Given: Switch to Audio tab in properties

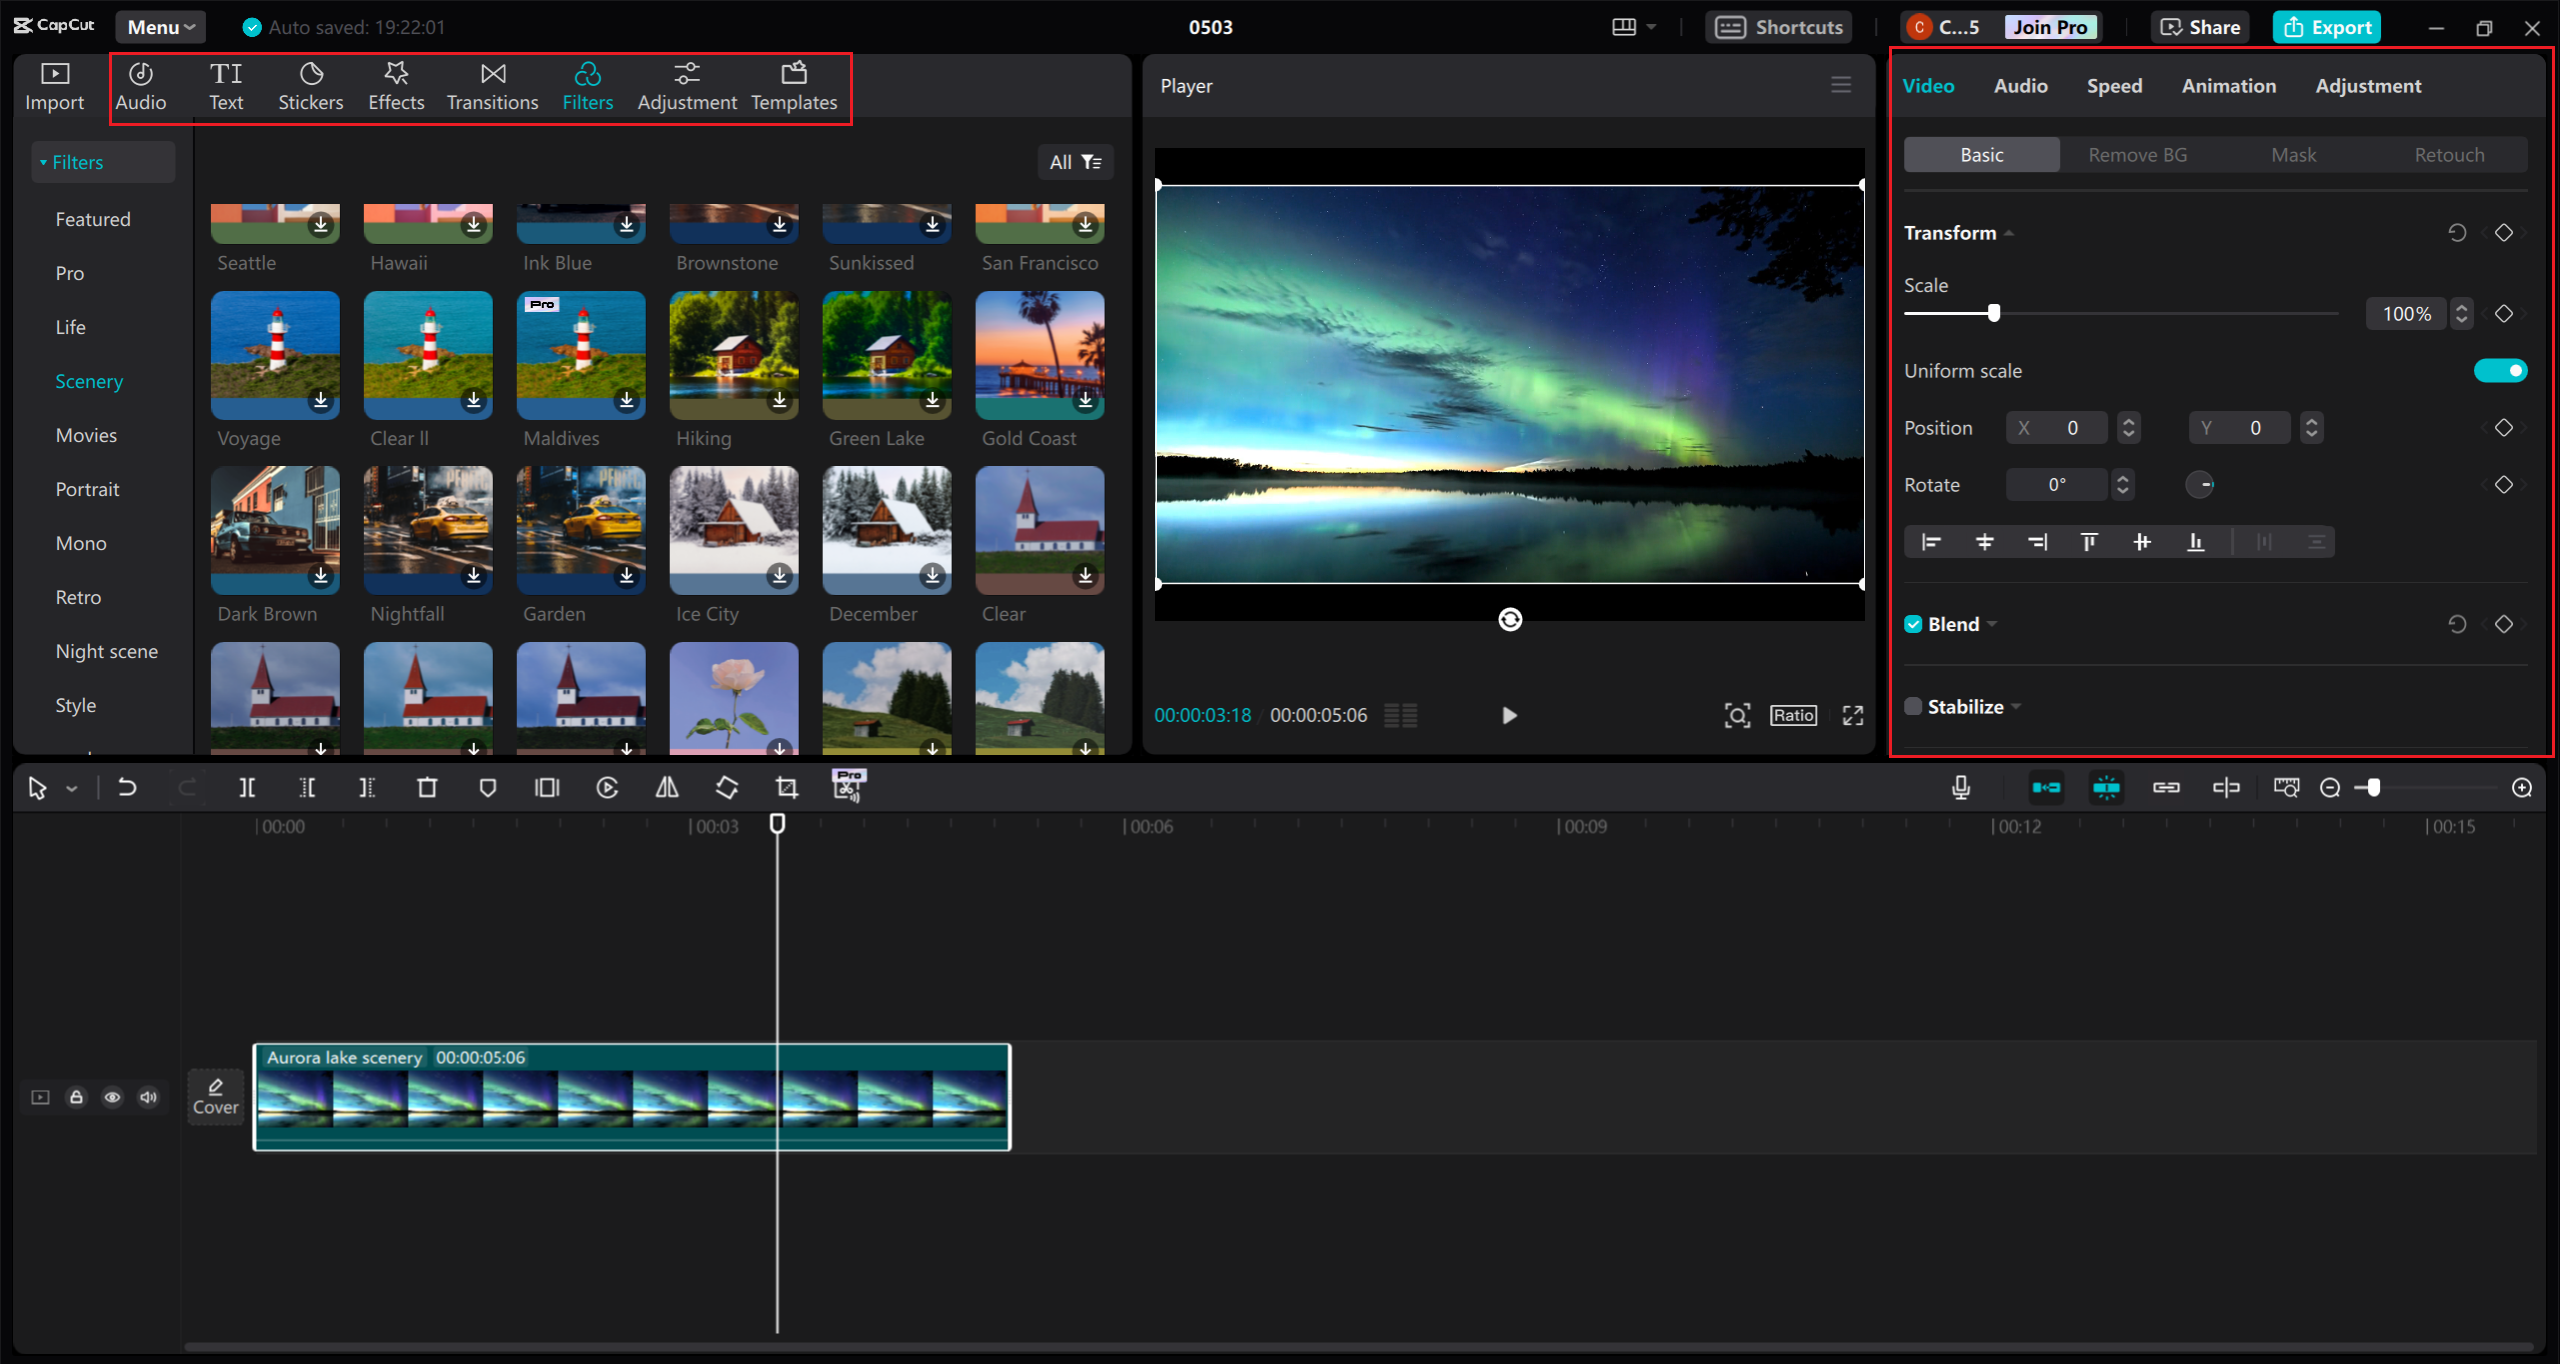Looking at the screenshot, I should coord(2020,85).
